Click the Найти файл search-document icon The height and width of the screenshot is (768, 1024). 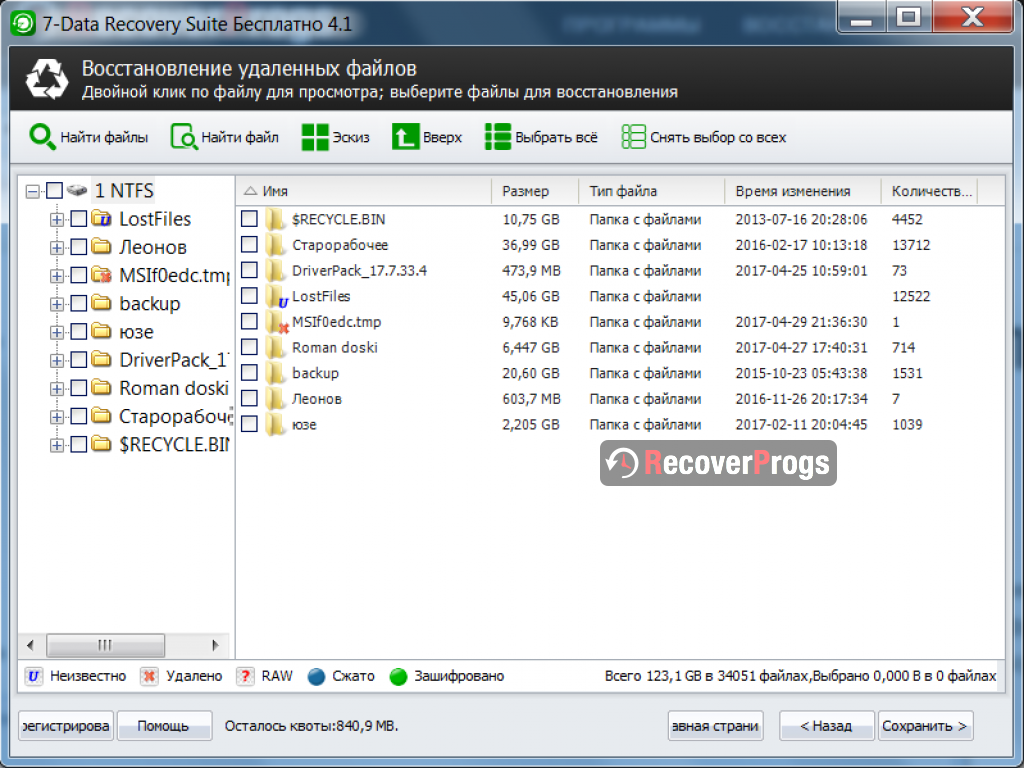pos(184,137)
